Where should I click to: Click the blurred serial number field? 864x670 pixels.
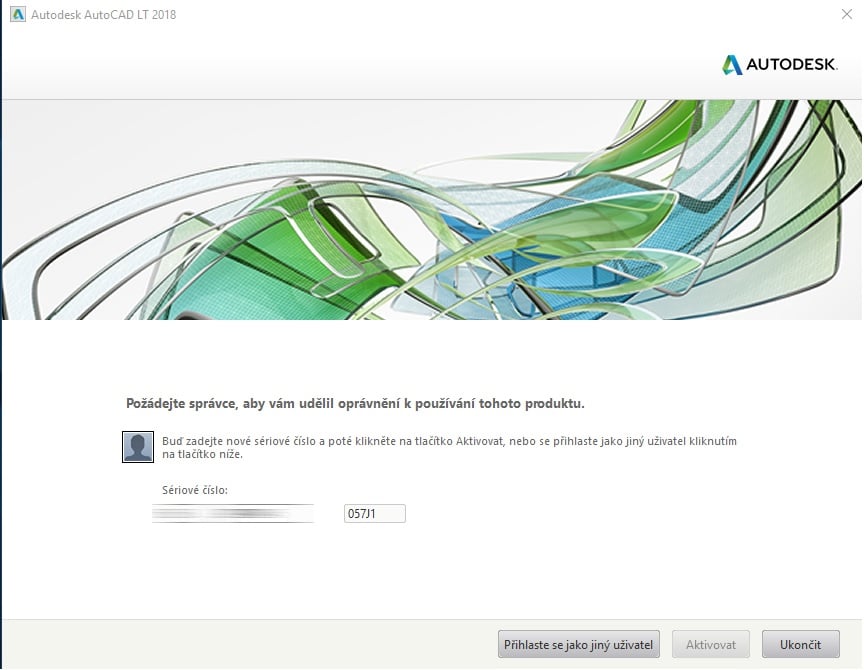pos(233,514)
